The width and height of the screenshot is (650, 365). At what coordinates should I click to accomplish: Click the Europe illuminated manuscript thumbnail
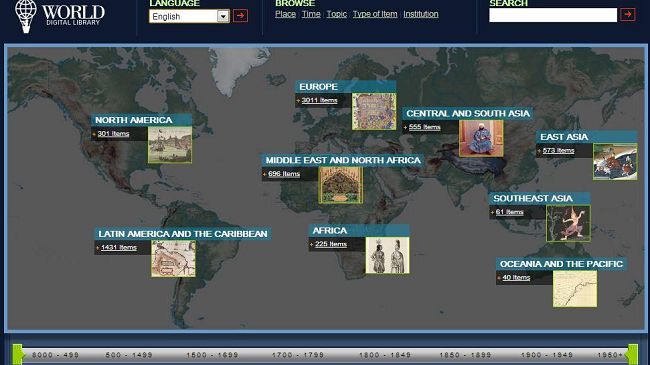pos(374,111)
